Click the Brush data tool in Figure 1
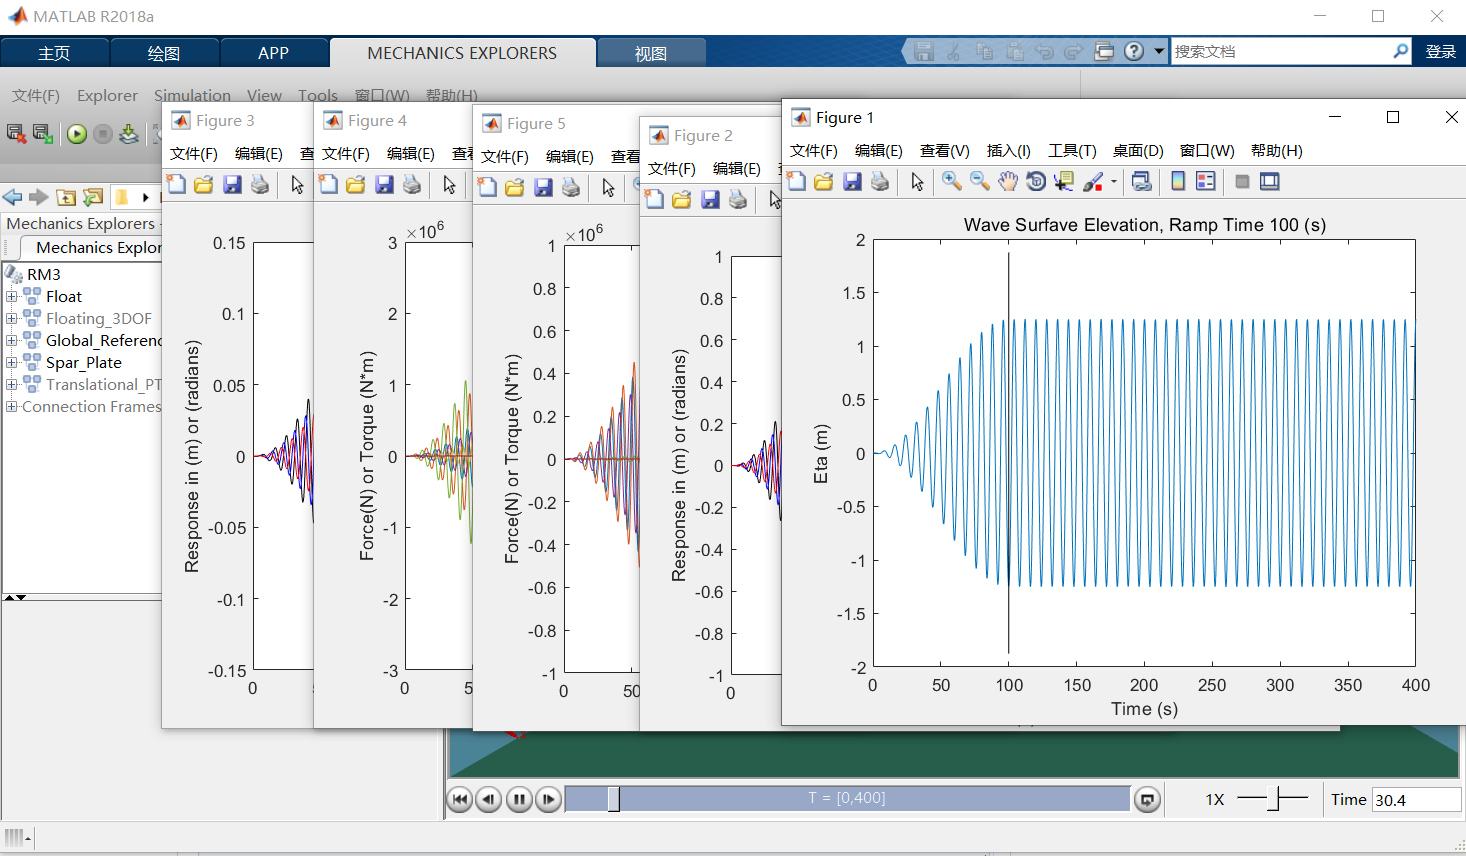The width and height of the screenshot is (1466, 856). pos(1093,181)
